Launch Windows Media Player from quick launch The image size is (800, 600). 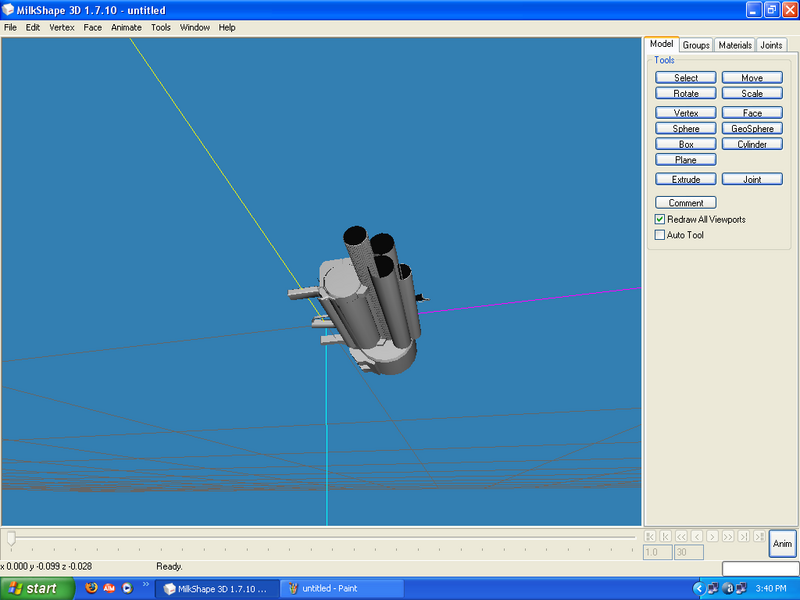(x=127, y=588)
